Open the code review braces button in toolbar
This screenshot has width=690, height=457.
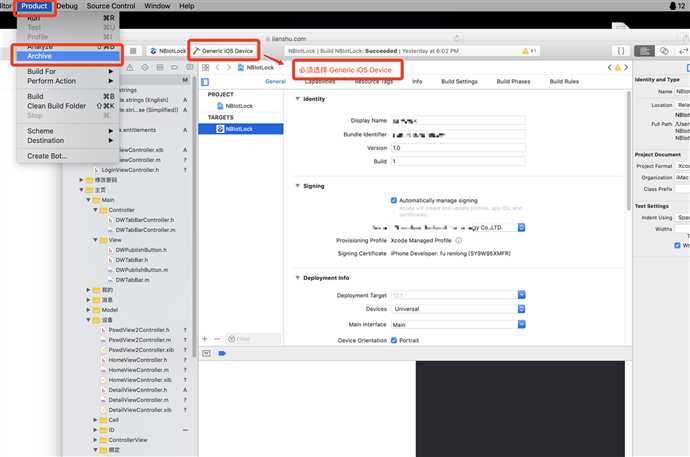coord(621,51)
